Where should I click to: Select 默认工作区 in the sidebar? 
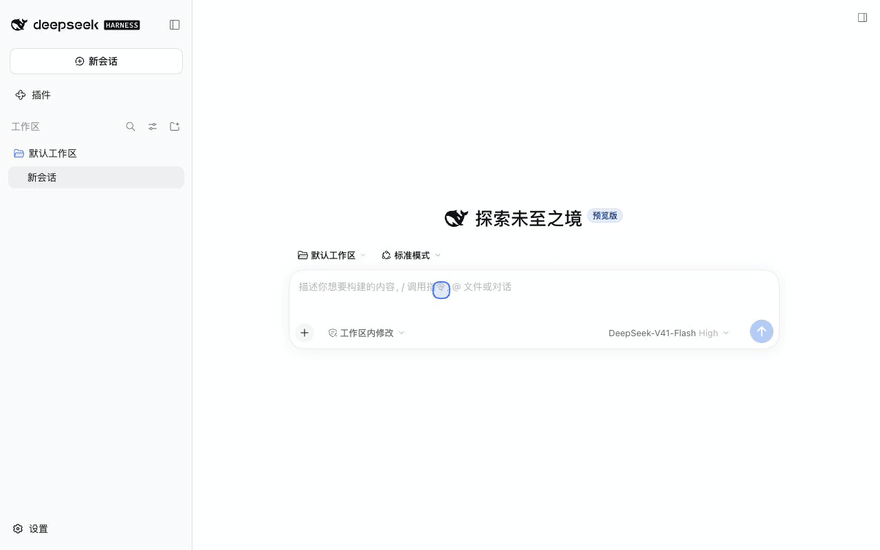point(45,153)
